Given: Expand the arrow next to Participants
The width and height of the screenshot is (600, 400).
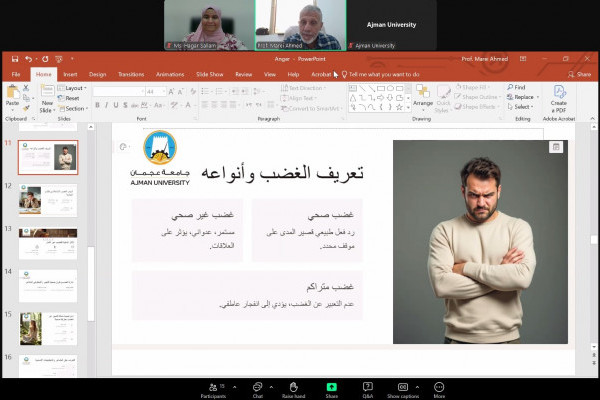Looking at the screenshot, I should (x=232, y=386).
